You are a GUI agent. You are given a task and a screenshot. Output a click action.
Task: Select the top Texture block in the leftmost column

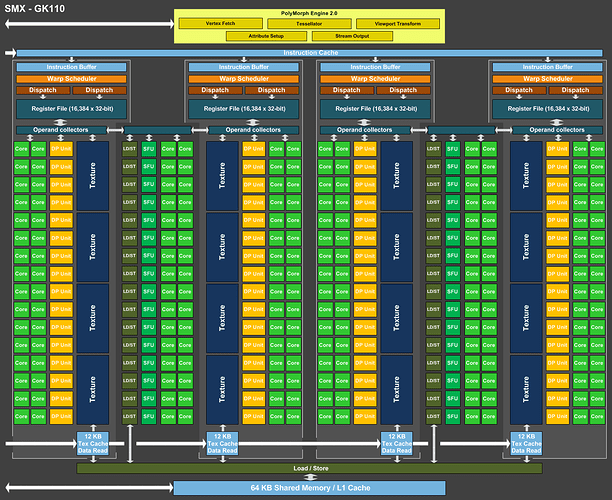(92, 175)
